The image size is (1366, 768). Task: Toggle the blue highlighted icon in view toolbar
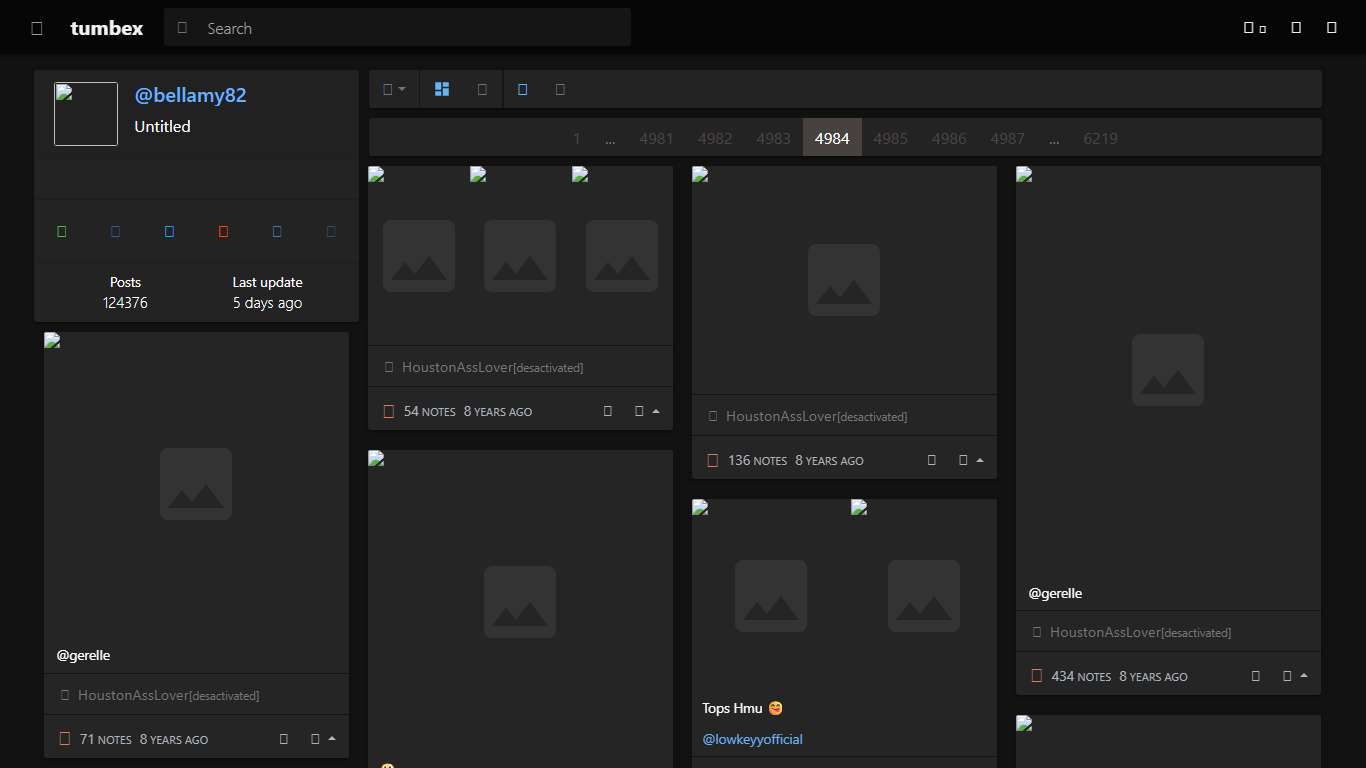[522, 89]
